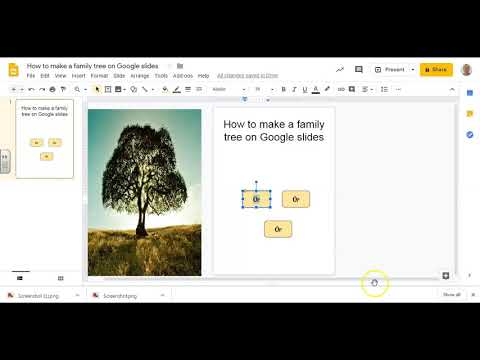The width and height of the screenshot is (480, 360).
Task: Open the options chevron for Screenshot (1).png
Action: point(77,295)
